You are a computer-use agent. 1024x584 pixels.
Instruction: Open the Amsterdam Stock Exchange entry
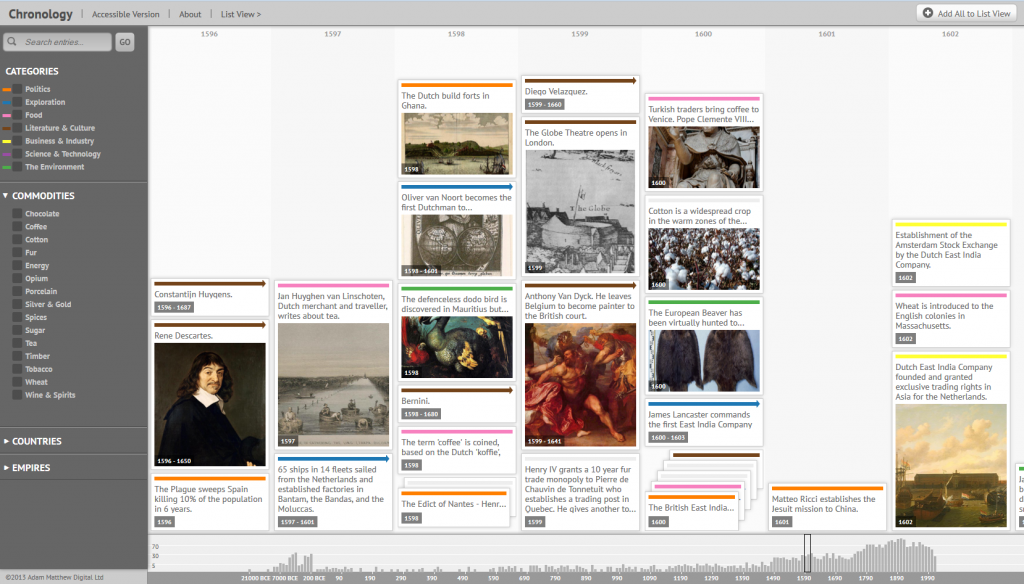[x=951, y=253]
